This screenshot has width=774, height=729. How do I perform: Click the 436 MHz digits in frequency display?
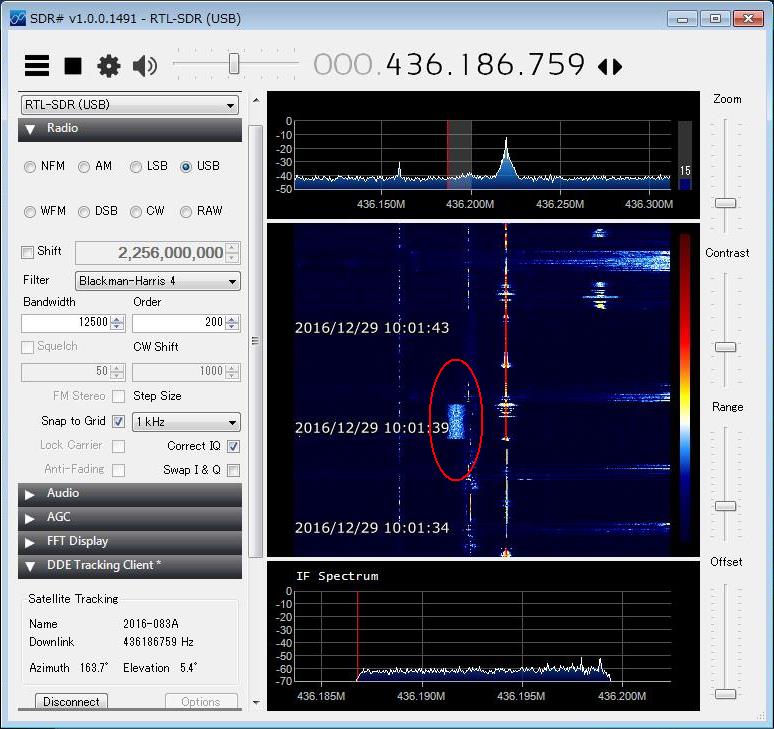(x=416, y=65)
